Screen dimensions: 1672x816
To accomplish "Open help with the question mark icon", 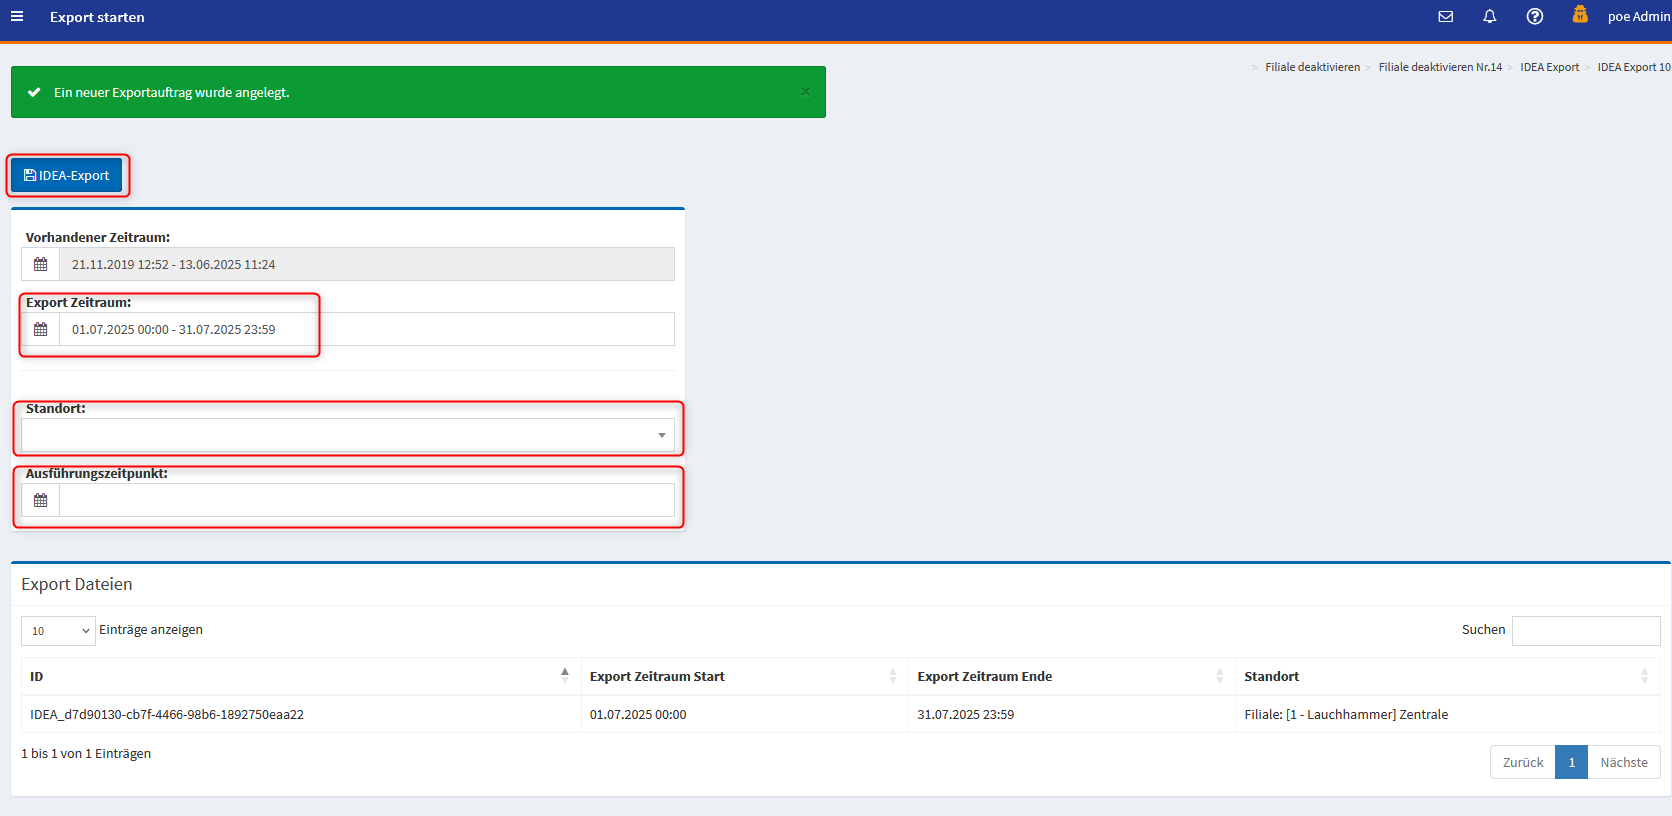I will pos(1534,17).
